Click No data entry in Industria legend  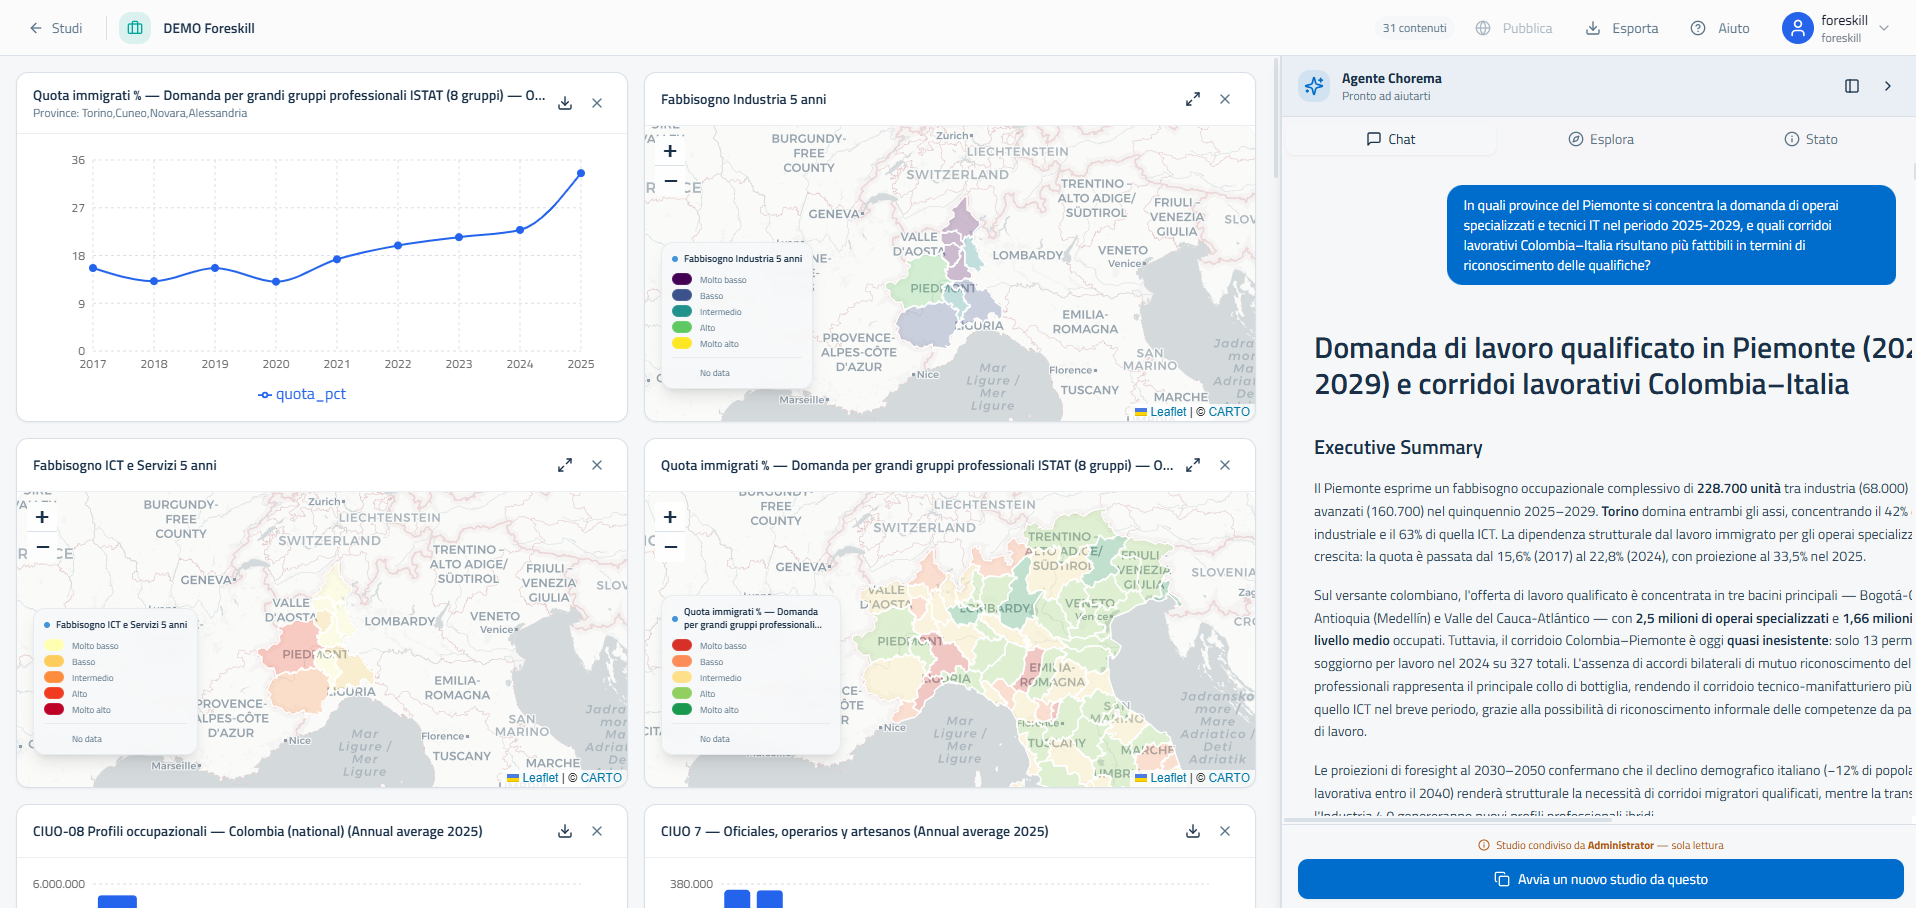(715, 373)
